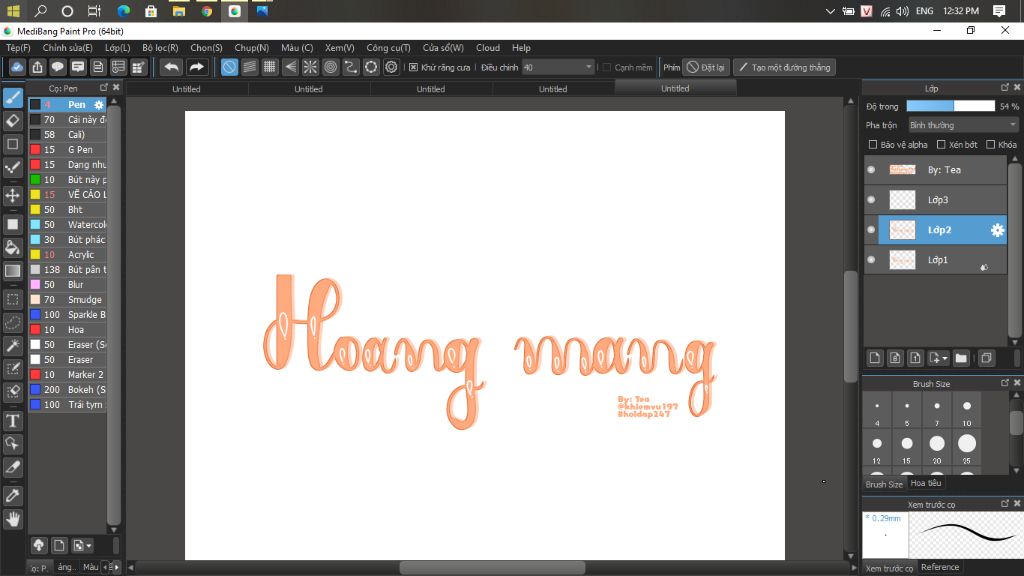
Task: Select the Smudge brush
Action: 68,300
